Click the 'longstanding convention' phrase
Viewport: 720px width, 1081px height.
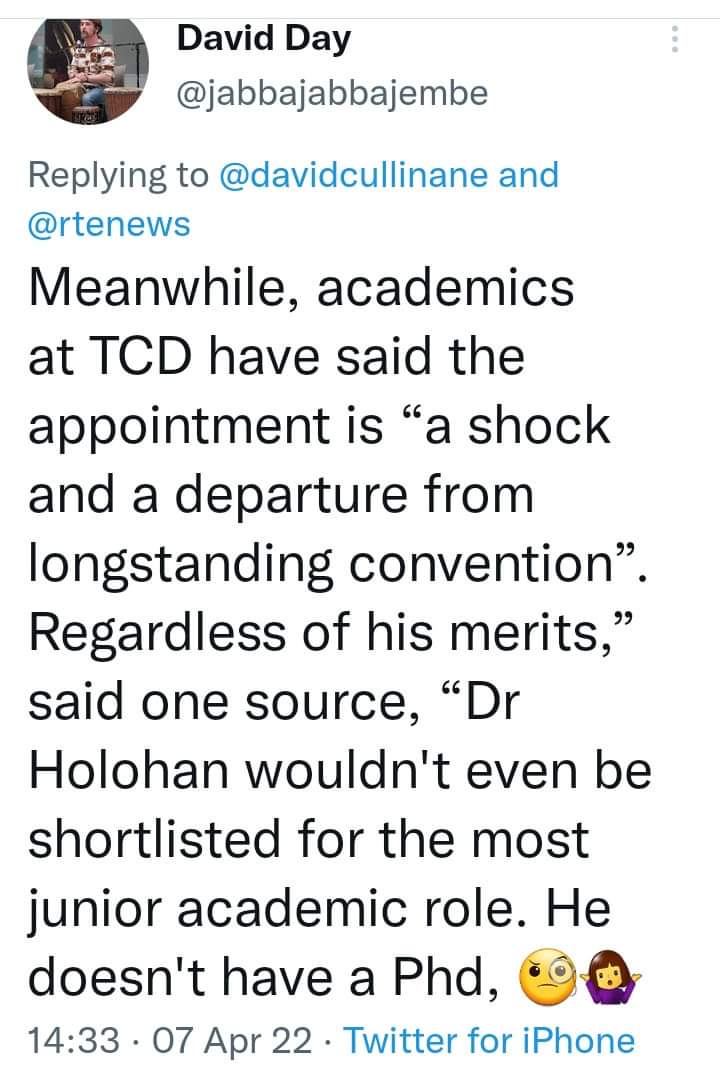(x=321, y=565)
